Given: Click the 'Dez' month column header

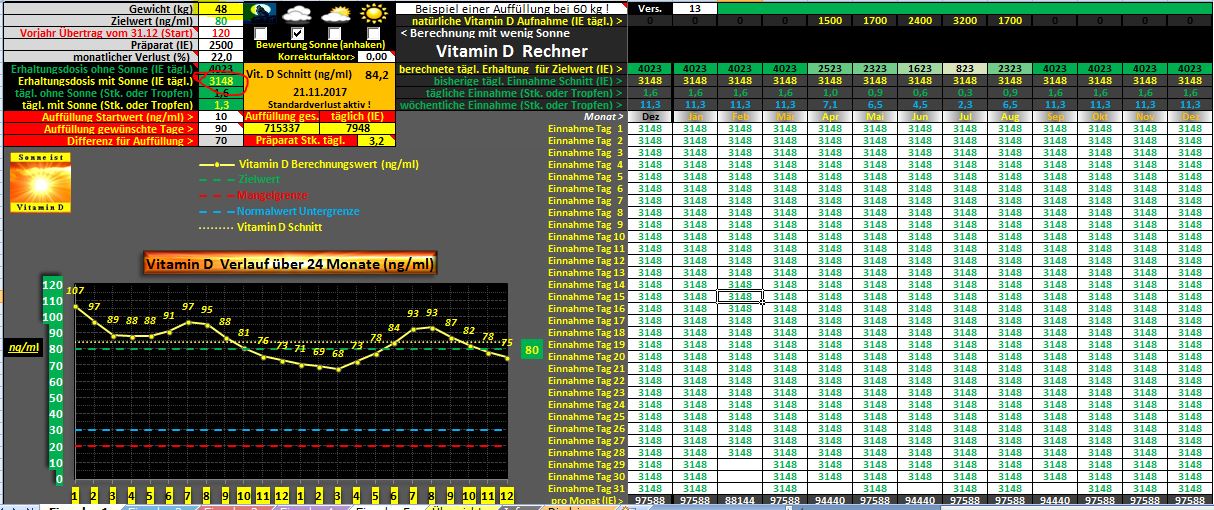Looking at the screenshot, I should (x=649, y=117).
